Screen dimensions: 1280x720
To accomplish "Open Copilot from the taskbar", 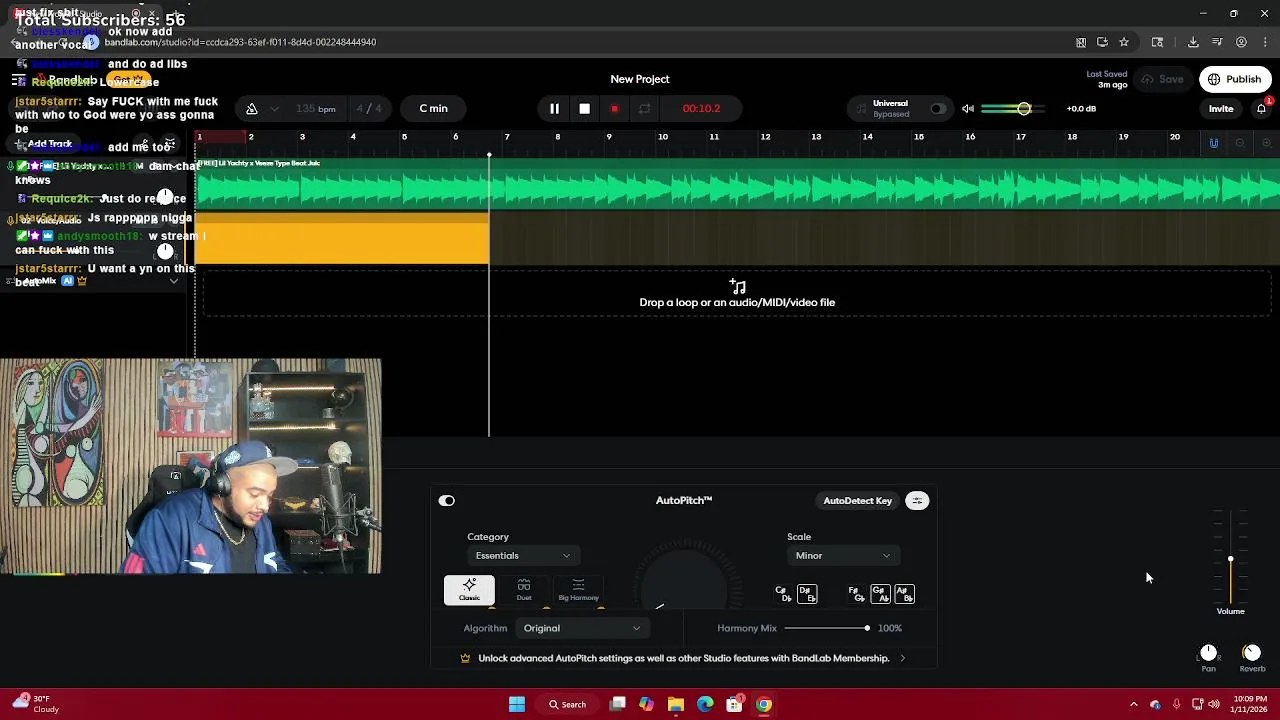I will [646, 704].
